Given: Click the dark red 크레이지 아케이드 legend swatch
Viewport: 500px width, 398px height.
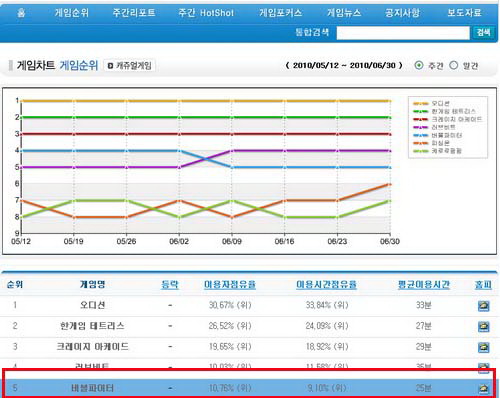Looking at the screenshot, I should (421, 119).
